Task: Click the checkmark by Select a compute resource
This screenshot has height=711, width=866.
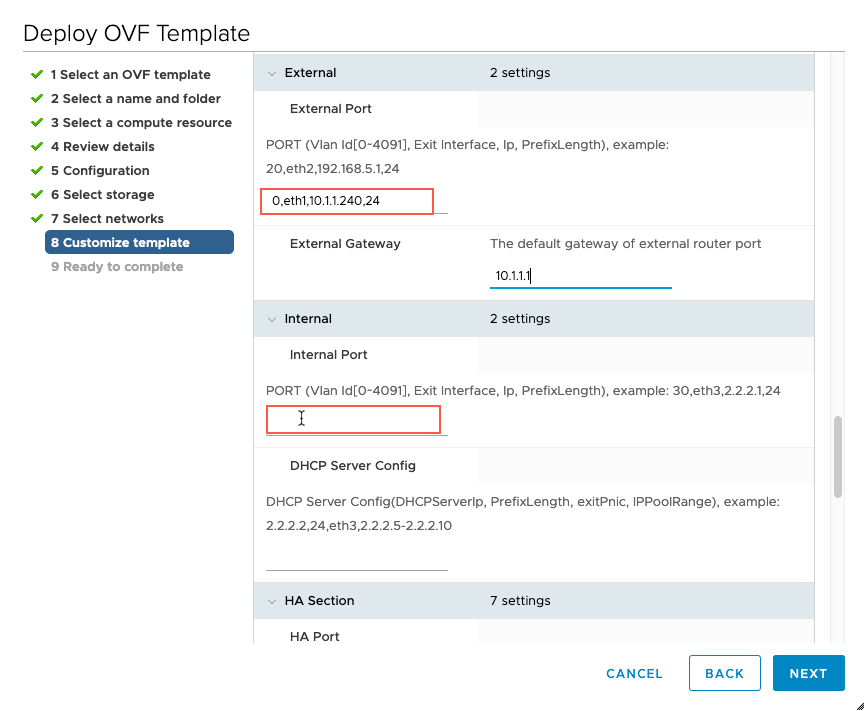Action: (37, 122)
